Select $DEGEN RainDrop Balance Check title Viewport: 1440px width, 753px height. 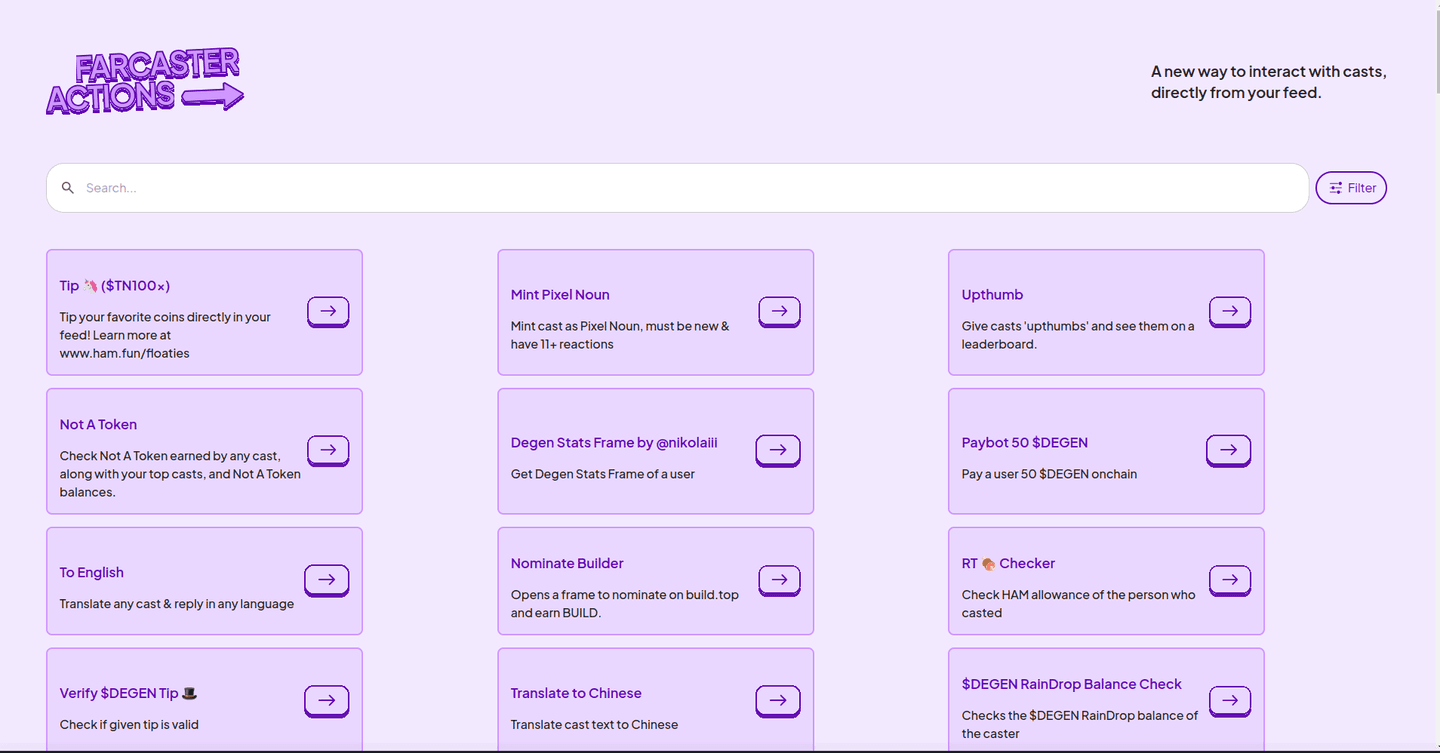tap(1072, 685)
